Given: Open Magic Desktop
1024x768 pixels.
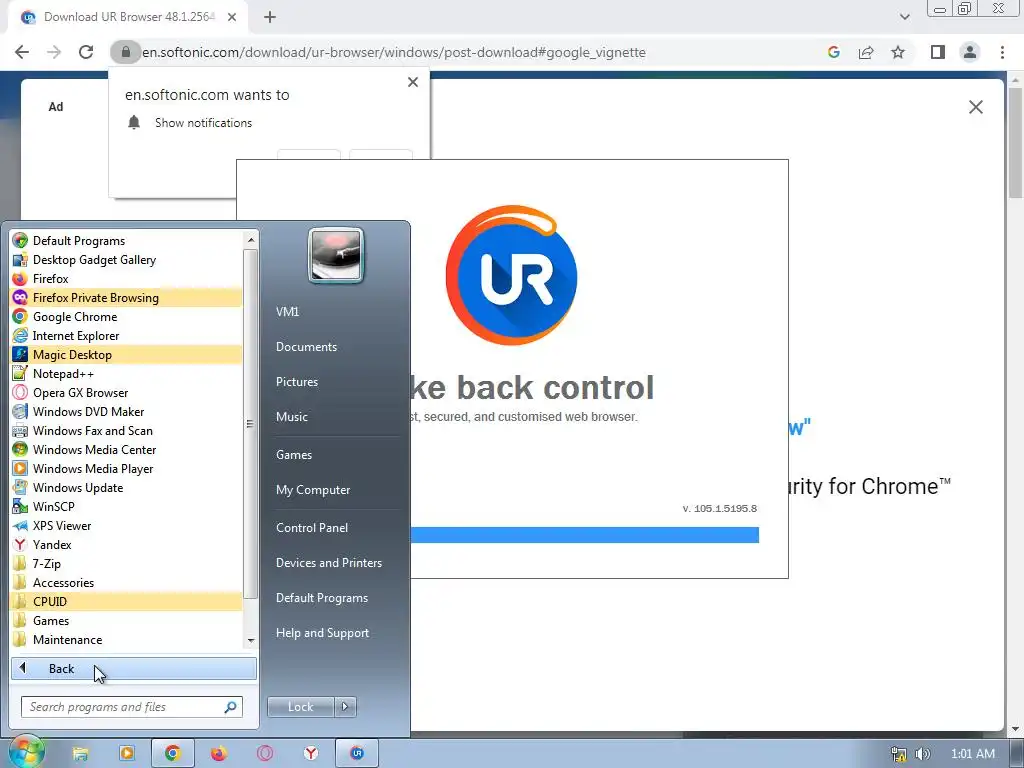Looking at the screenshot, I should click(127, 355).
